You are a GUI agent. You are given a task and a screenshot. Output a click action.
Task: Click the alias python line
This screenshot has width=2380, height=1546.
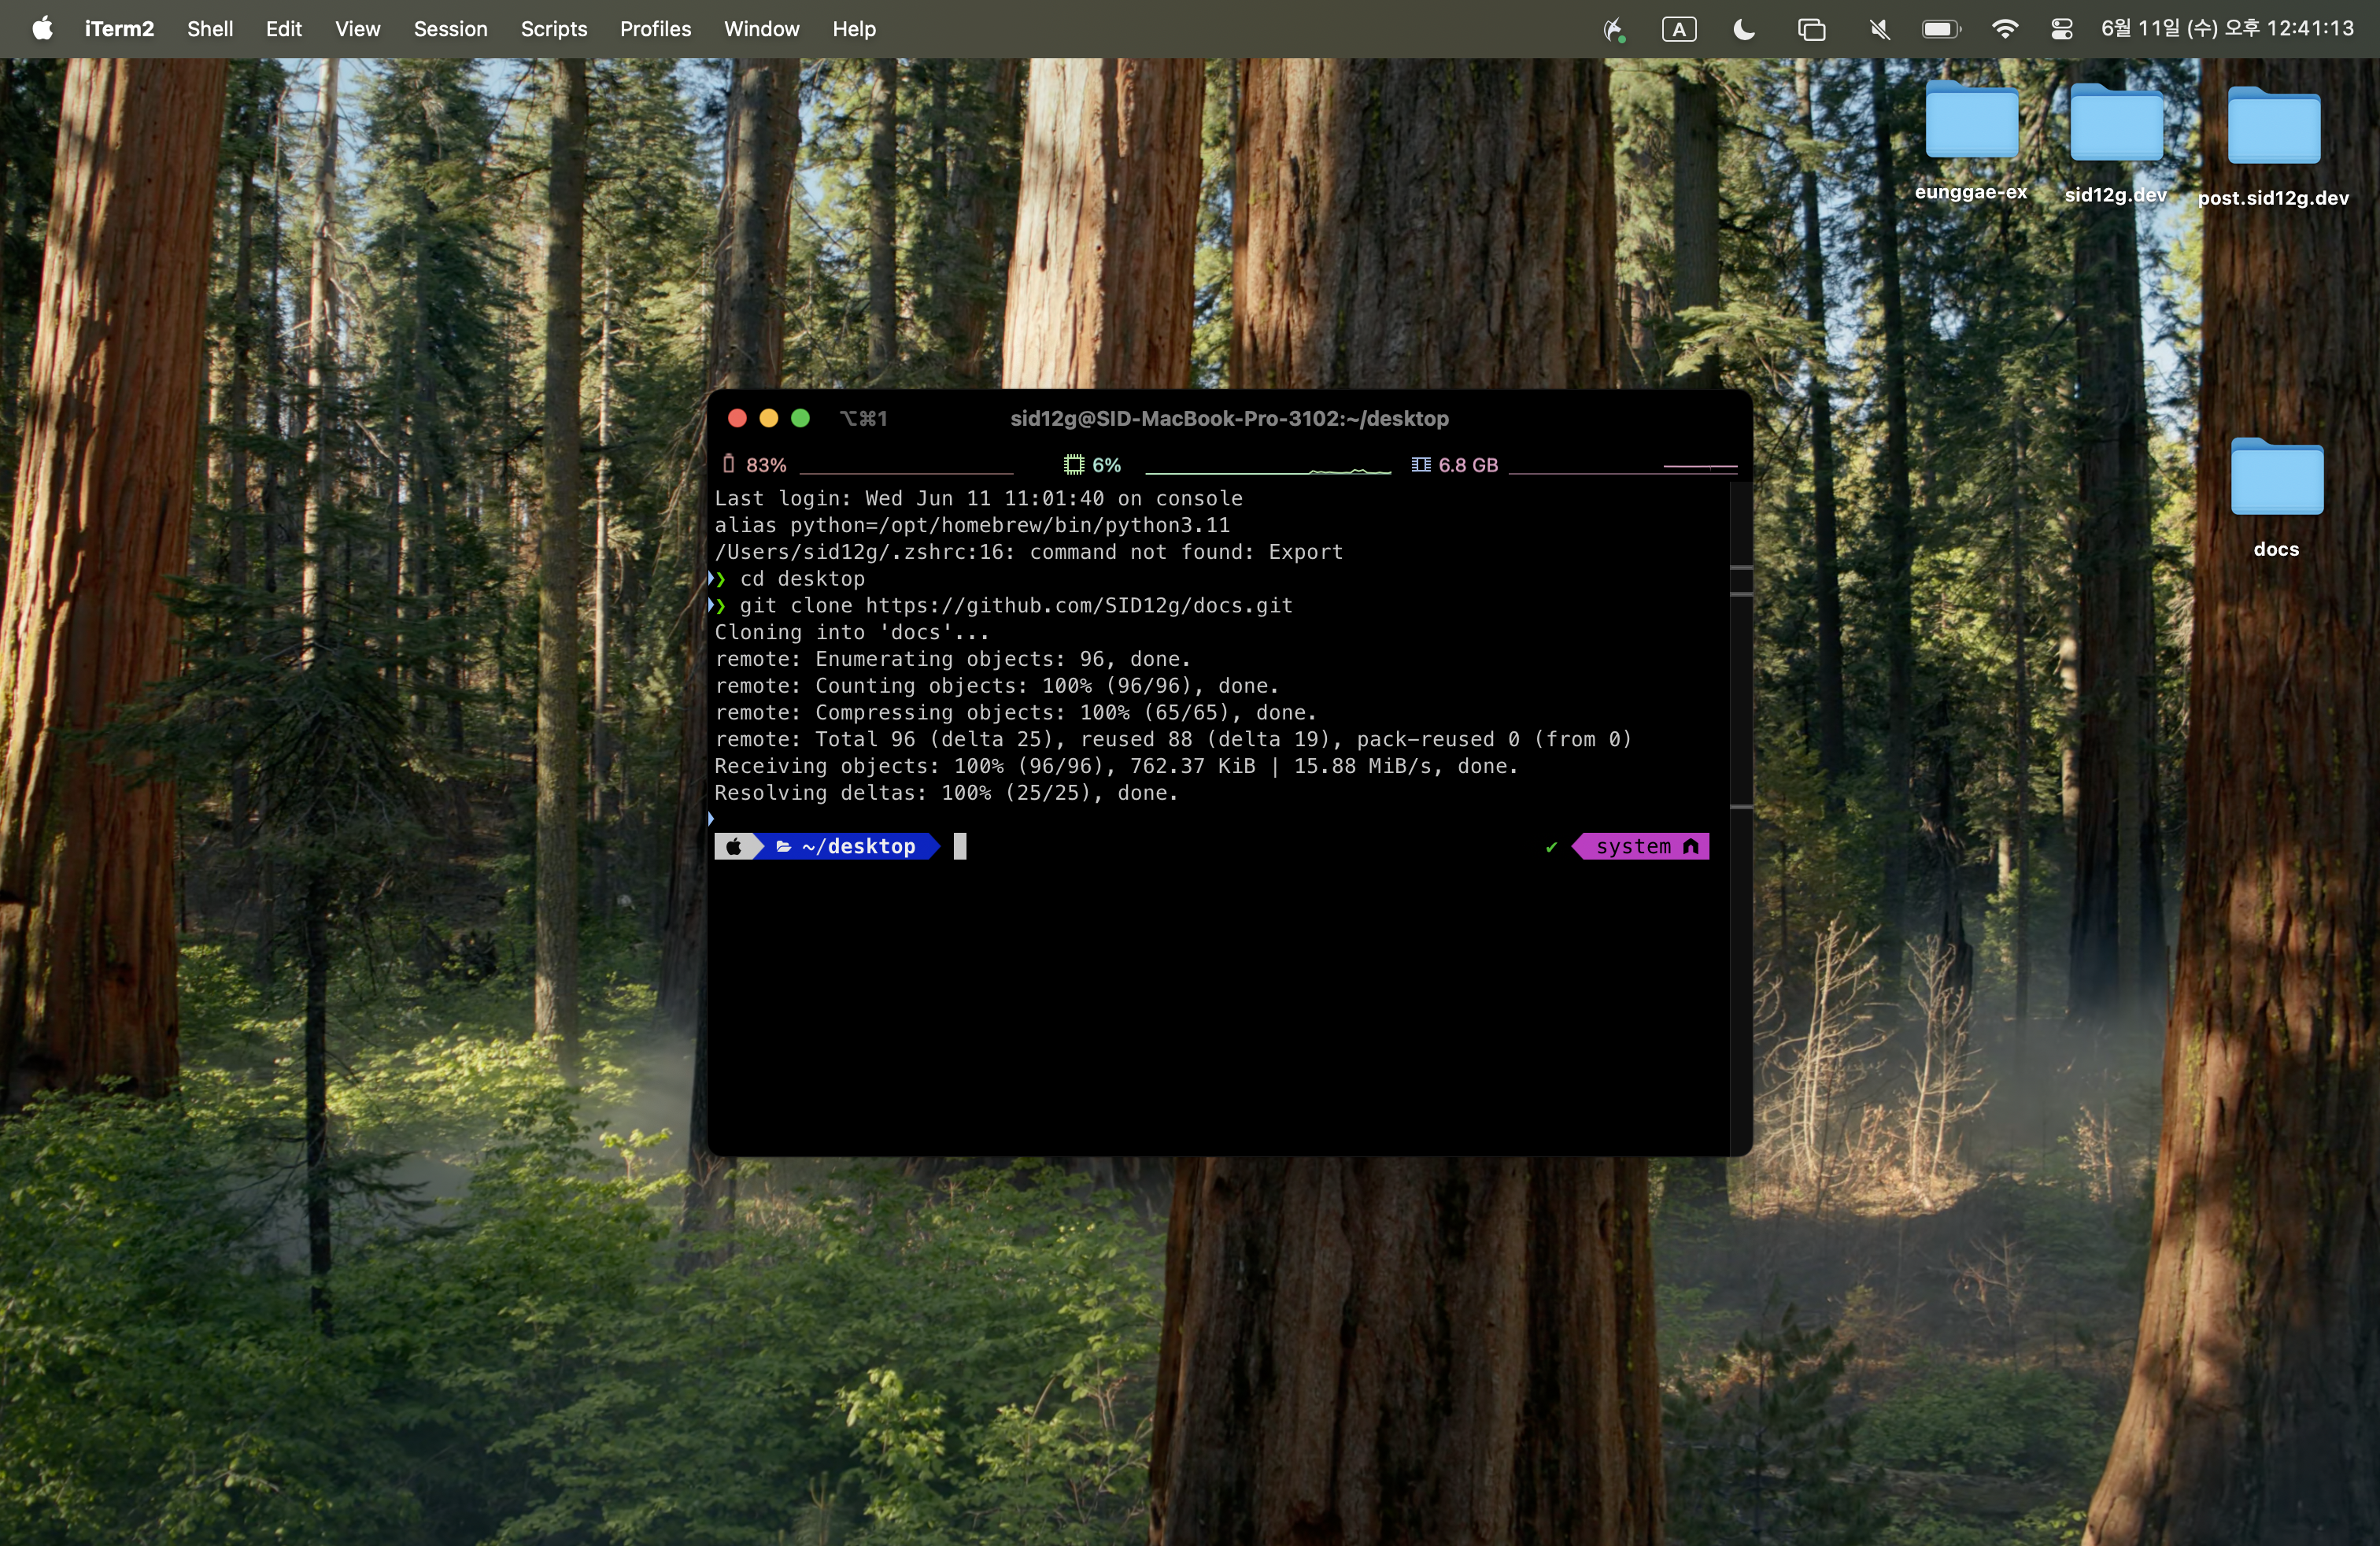tap(972, 526)
